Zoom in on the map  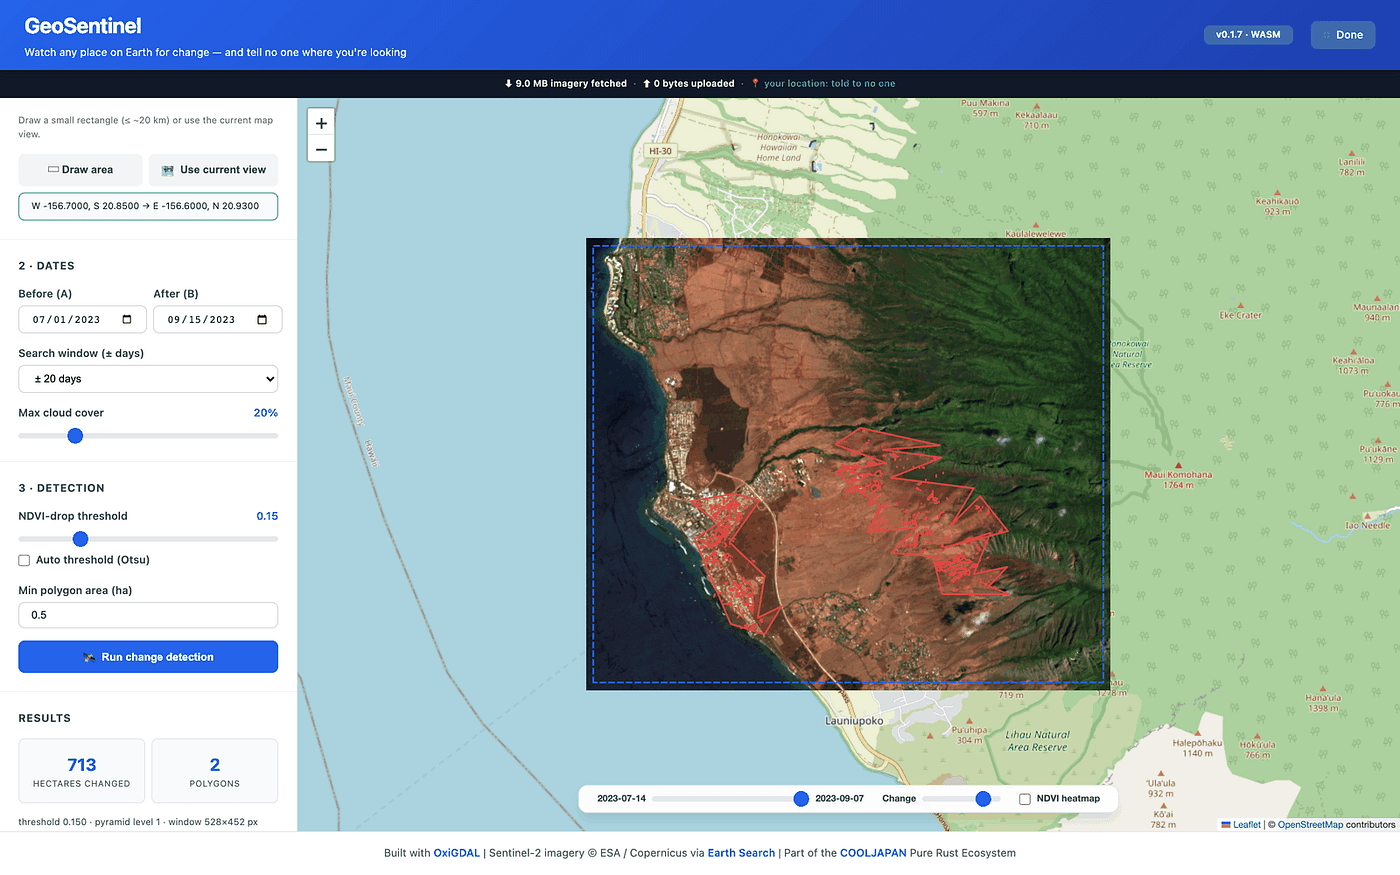[x=321, y=123]
